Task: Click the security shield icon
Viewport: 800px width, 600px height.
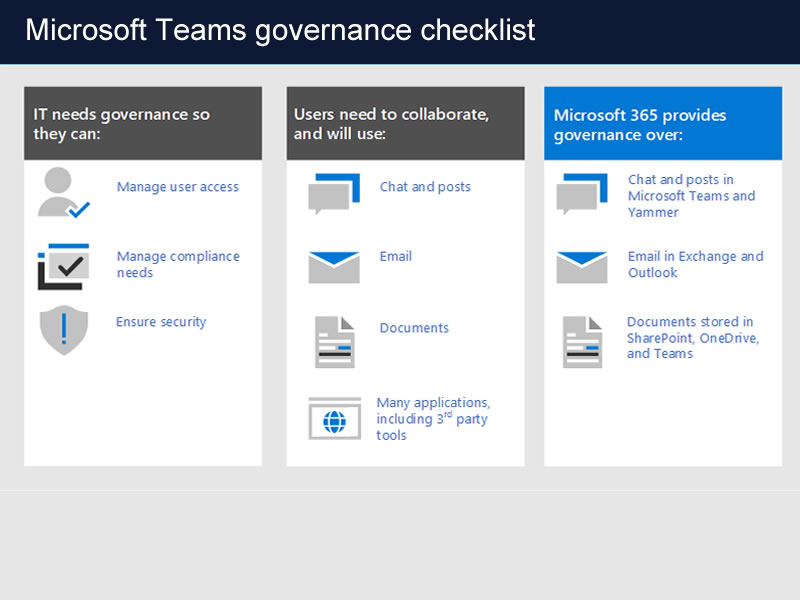Action: [x=63, y=330]
